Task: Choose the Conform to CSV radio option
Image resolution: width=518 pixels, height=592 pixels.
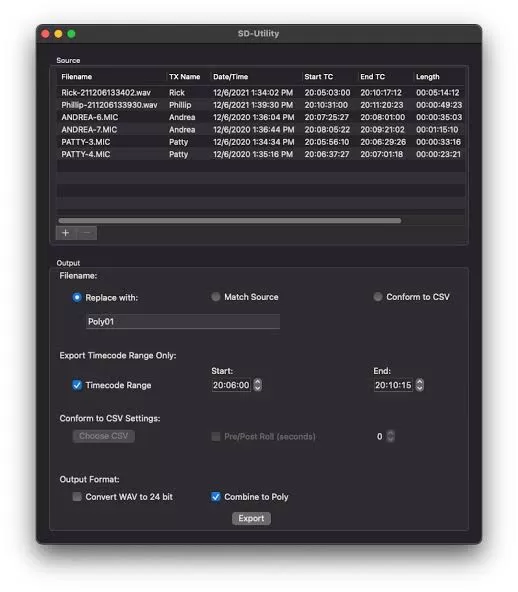Action: [378, 297]
